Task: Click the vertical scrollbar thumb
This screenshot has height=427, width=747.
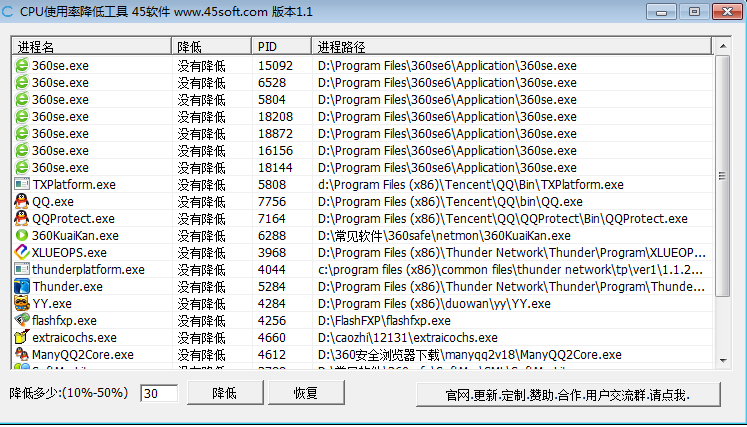Action: [x=723, y=176]
